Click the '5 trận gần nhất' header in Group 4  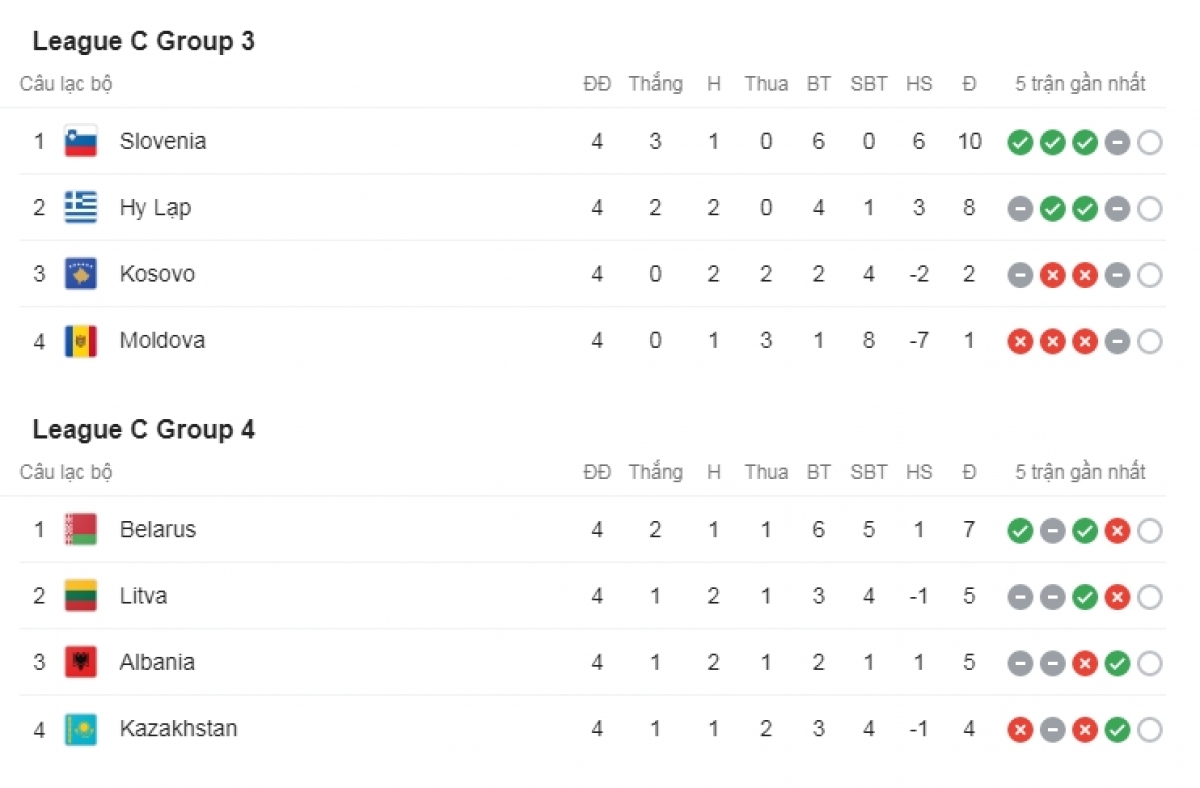1081,472
